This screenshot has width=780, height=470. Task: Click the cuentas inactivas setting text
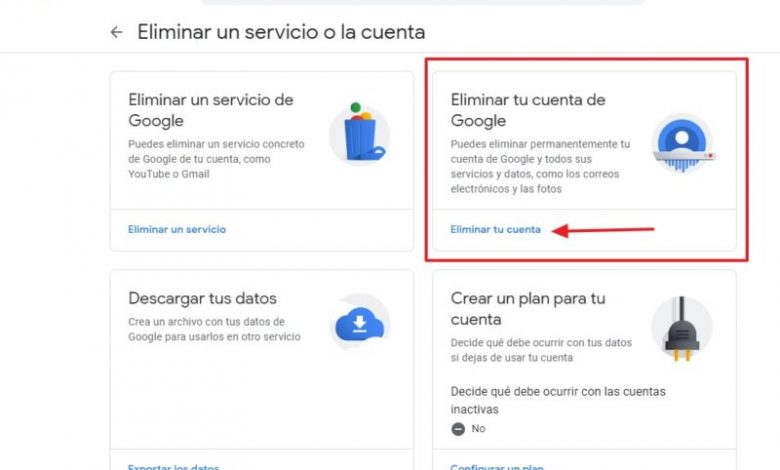558,400
